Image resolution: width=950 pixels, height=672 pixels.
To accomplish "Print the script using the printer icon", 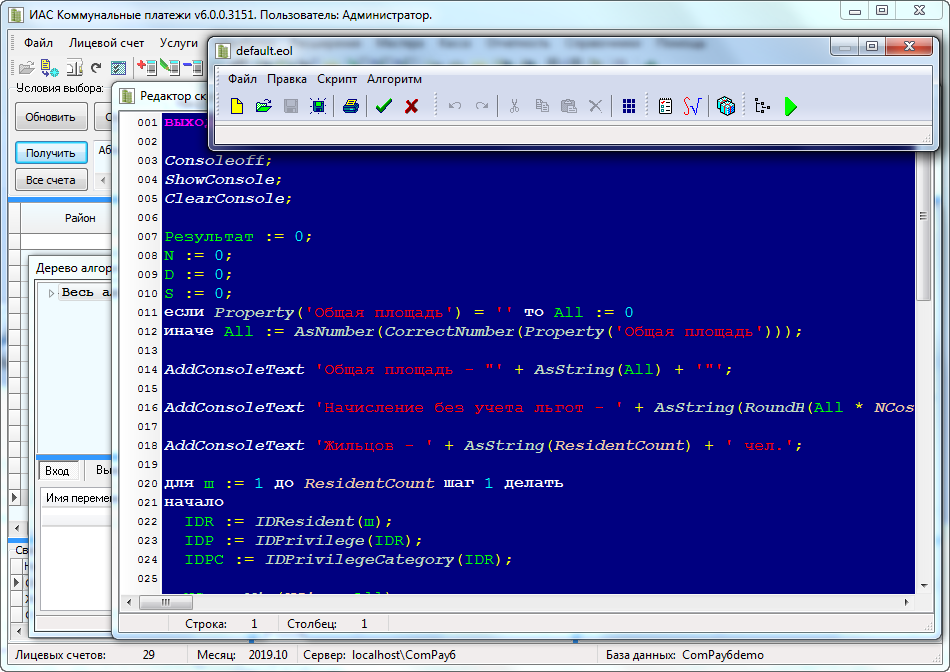I will click(x=351, y=106).
